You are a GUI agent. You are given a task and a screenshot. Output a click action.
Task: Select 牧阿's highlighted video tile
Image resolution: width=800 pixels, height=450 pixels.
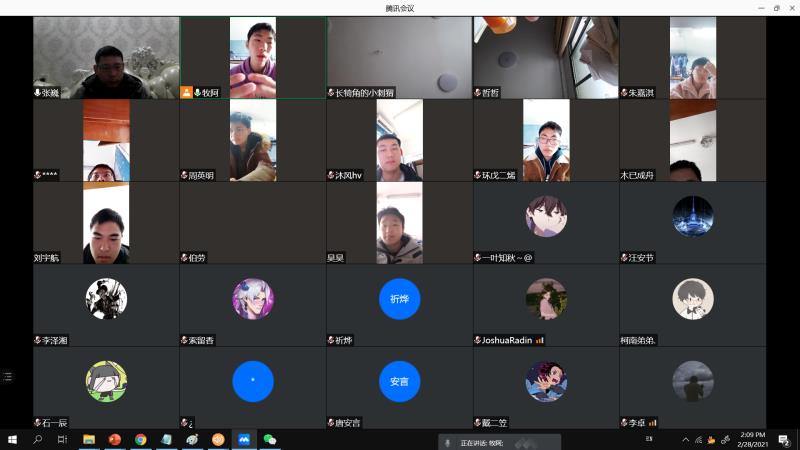coord(252,57)
